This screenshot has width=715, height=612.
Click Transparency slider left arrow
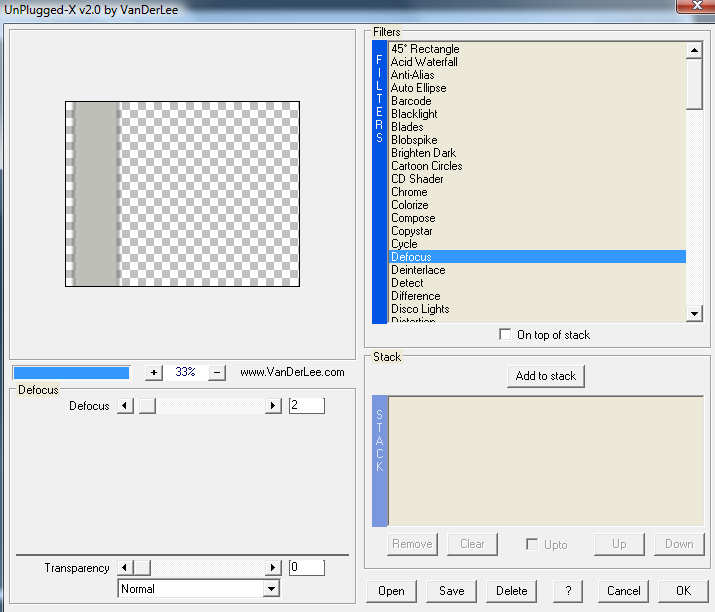[125, 568]
